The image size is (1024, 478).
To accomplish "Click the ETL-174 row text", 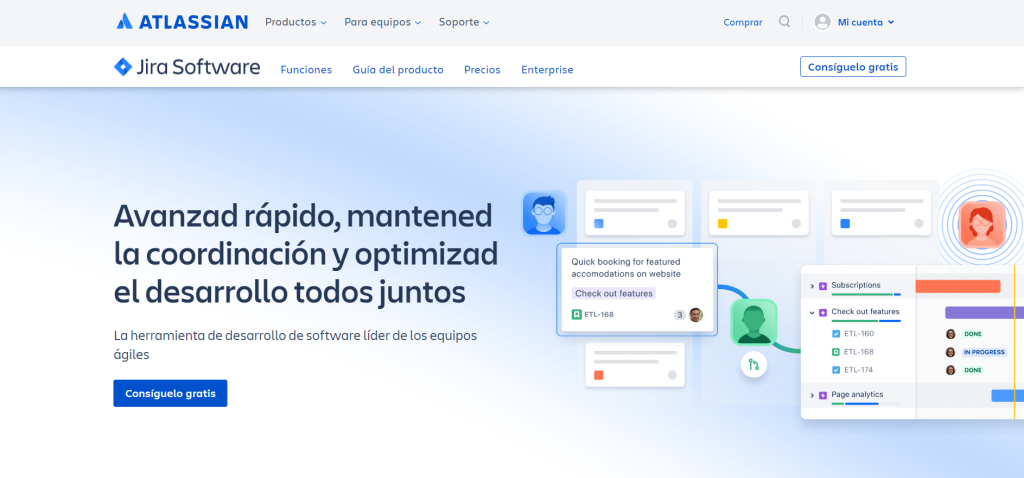I will 859,370.
